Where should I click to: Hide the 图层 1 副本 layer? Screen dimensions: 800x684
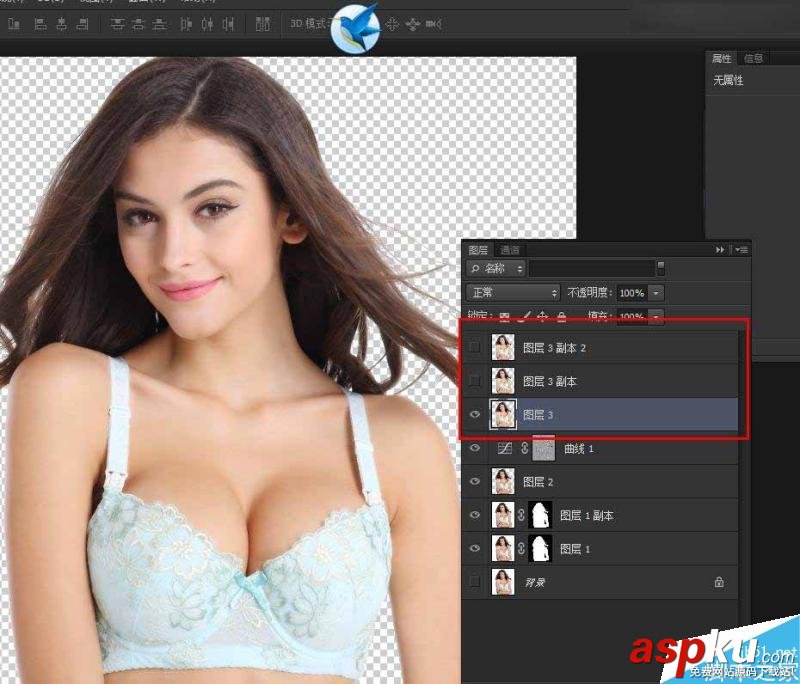[474, 515]
